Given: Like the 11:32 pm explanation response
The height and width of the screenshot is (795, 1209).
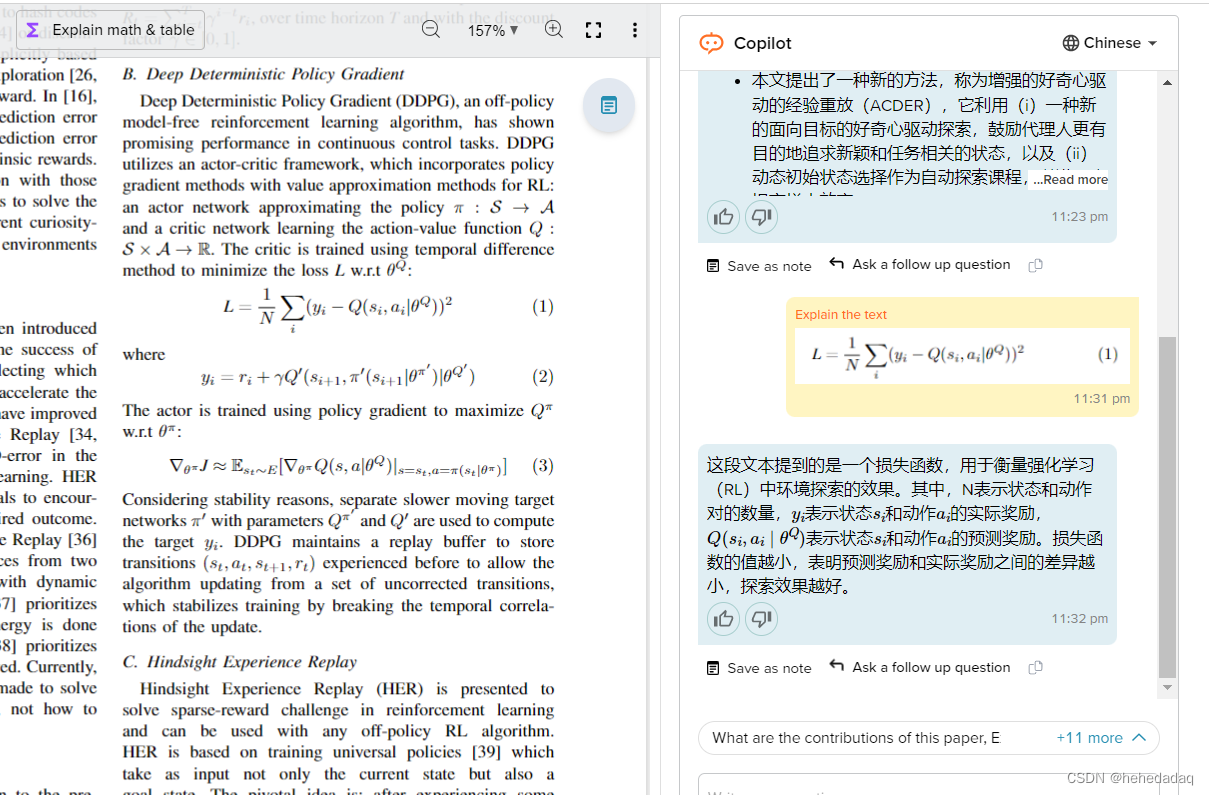Looking at the screenshot, I should 723,619.
